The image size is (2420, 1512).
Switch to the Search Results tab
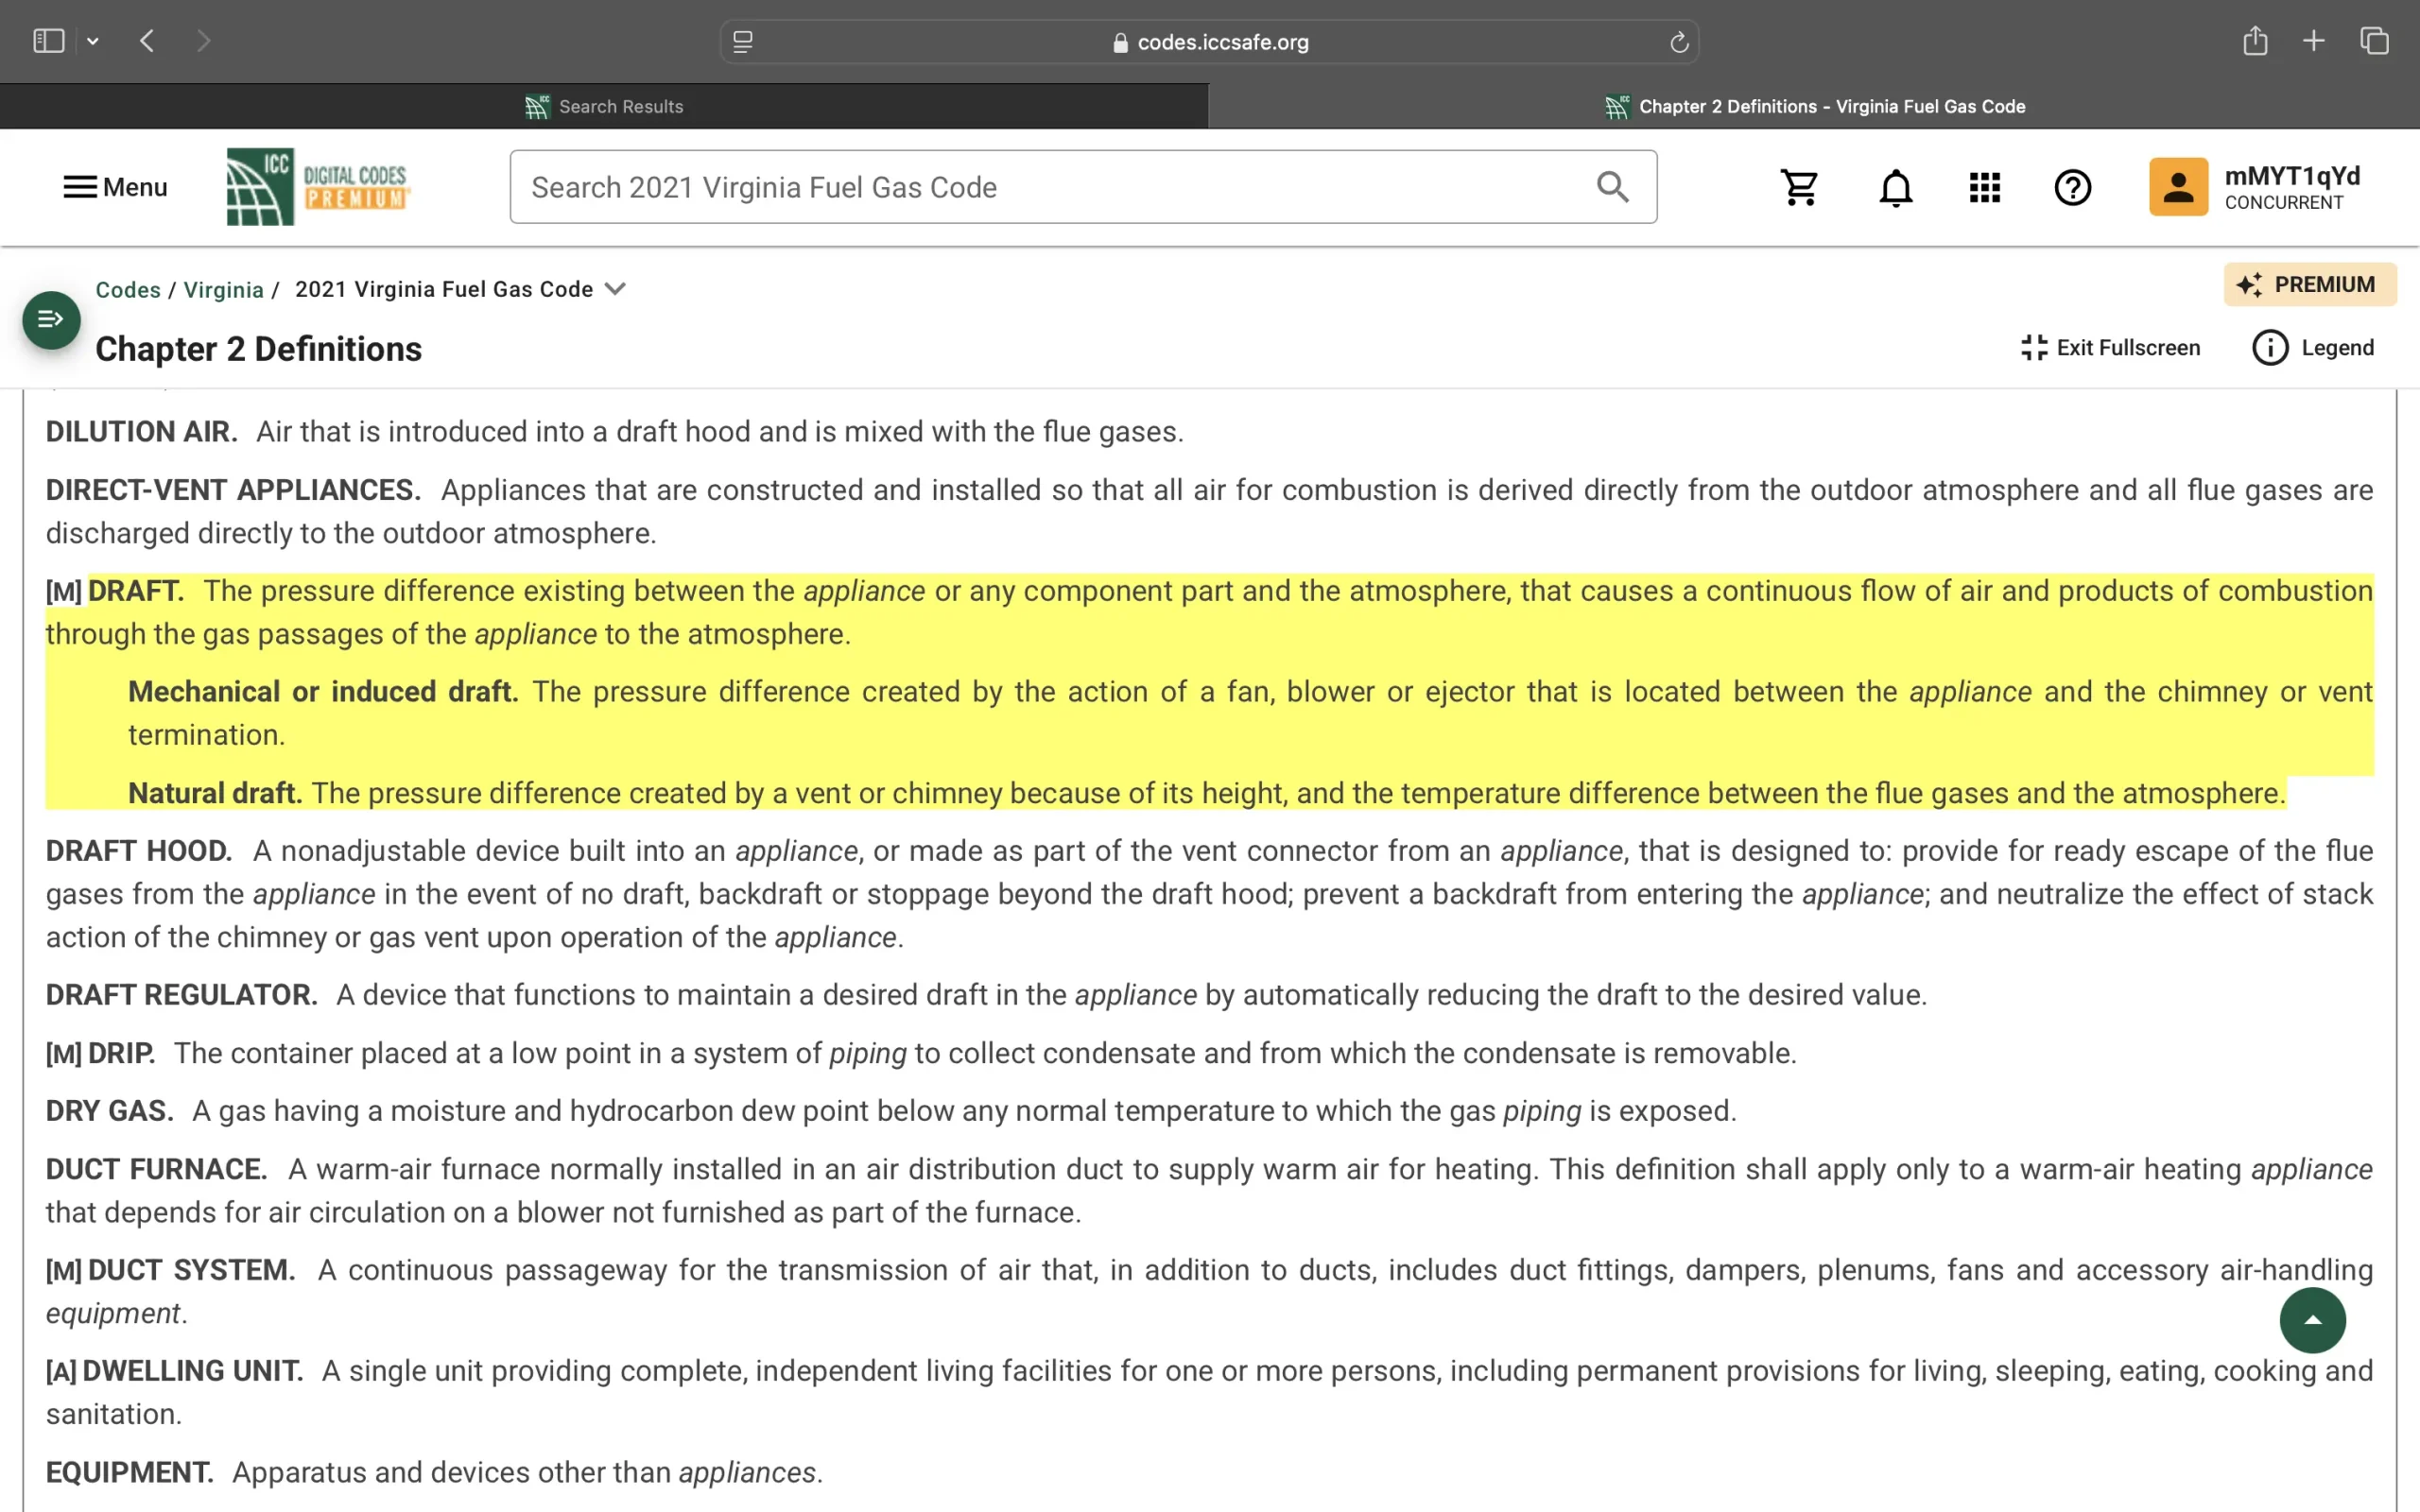604,106
